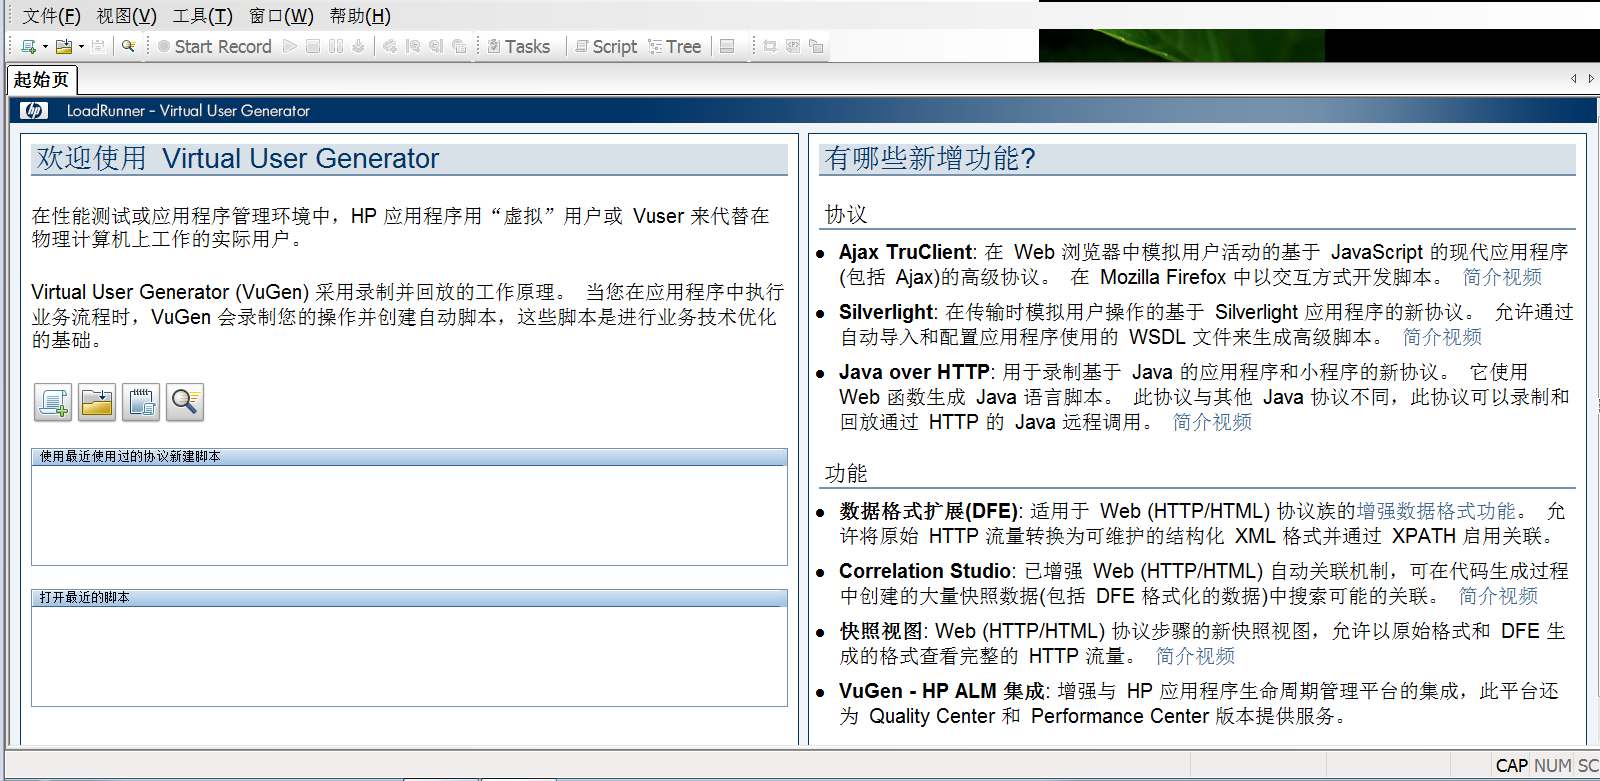Open Ajax TruClient 简介视频 link
This screenshot has height=781, width=1600.
[1502, 277]
